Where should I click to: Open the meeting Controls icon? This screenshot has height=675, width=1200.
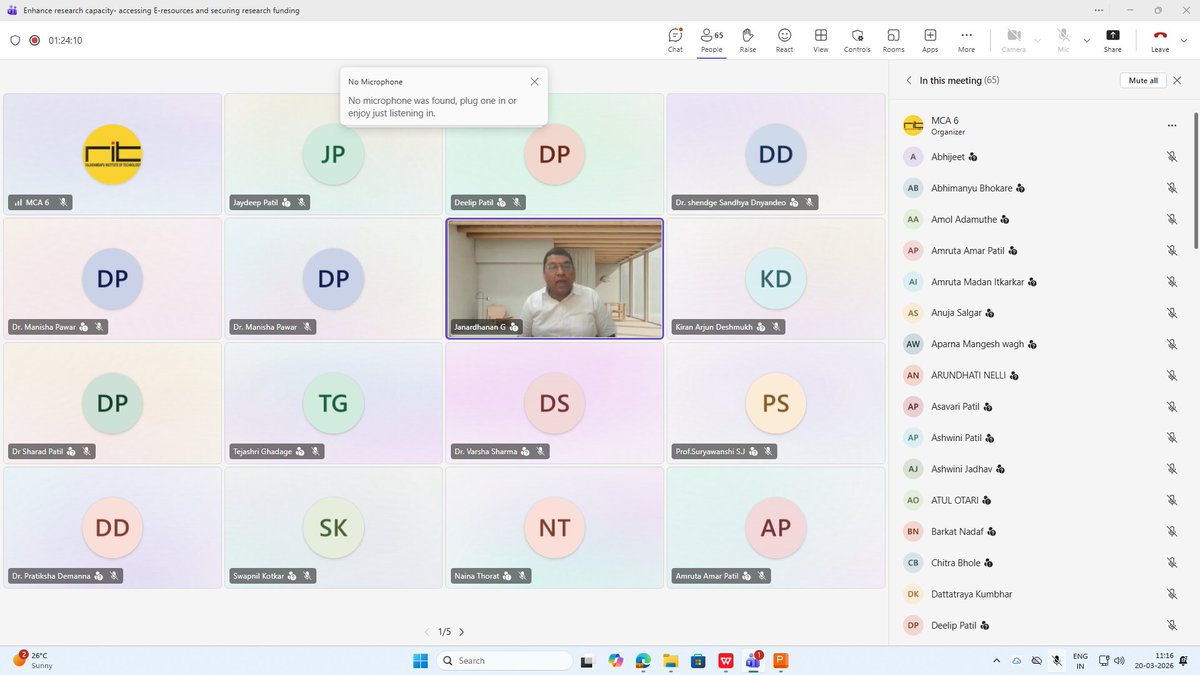(857, 40)
